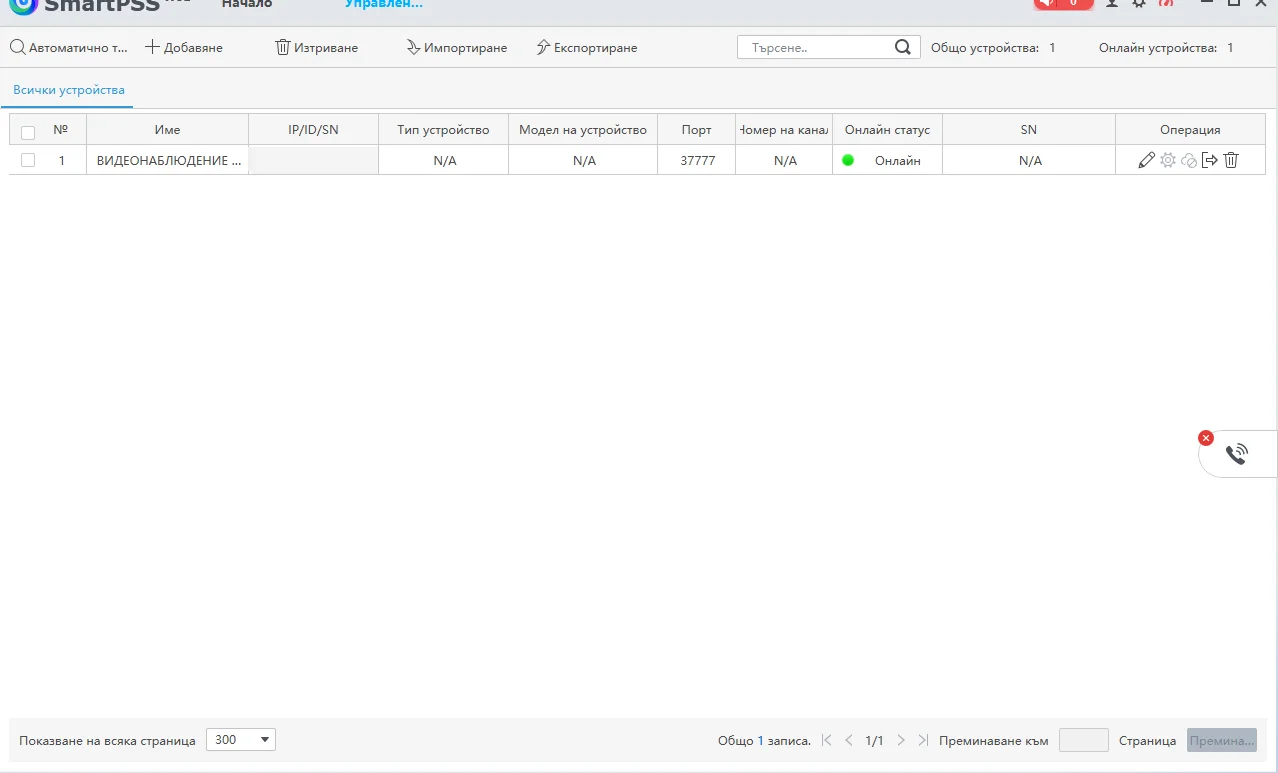Click Импортиране to import devices

pyautogui.click(x=457, y=47)
